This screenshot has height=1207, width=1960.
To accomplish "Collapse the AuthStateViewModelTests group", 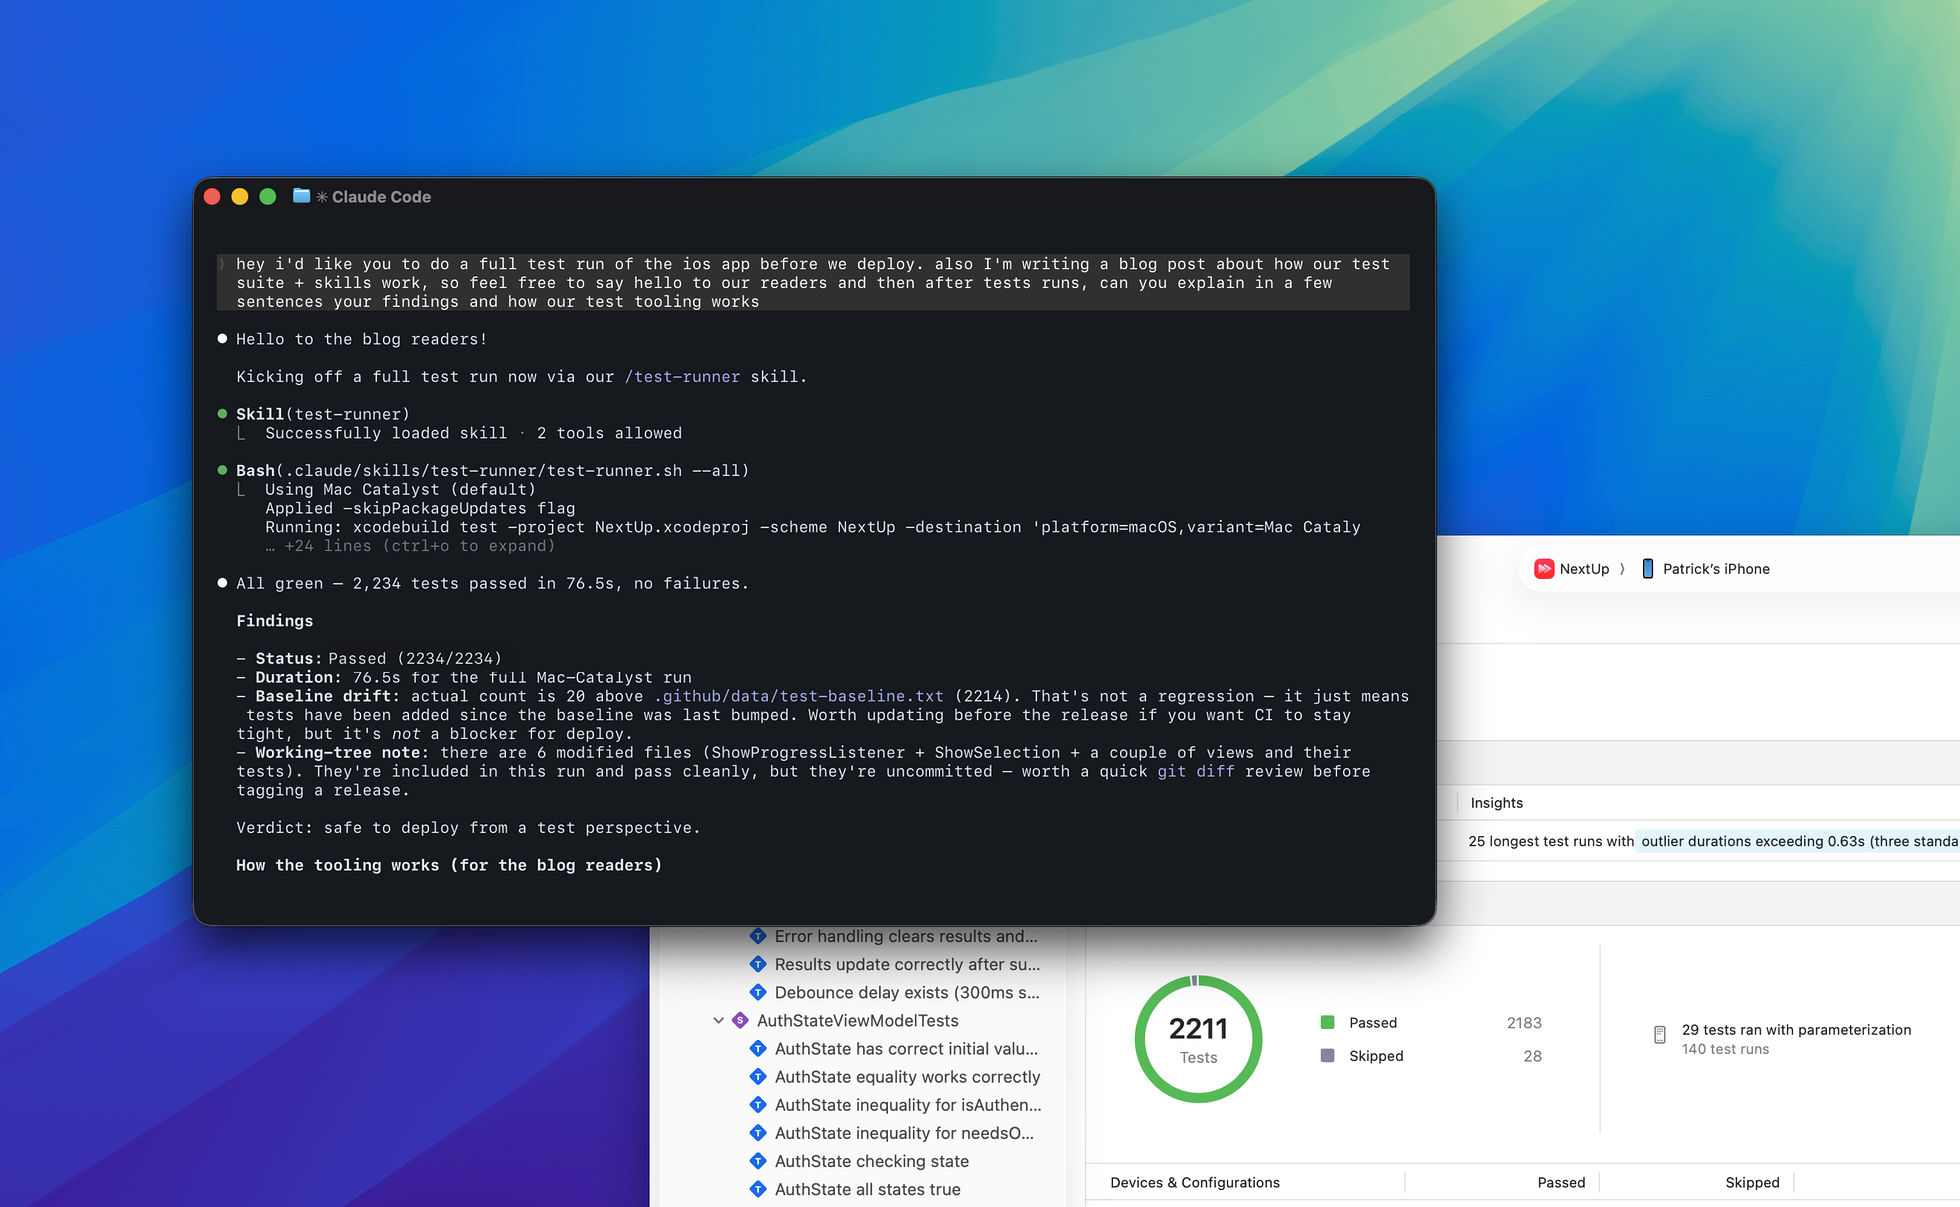I will [x=718, y=1020].
